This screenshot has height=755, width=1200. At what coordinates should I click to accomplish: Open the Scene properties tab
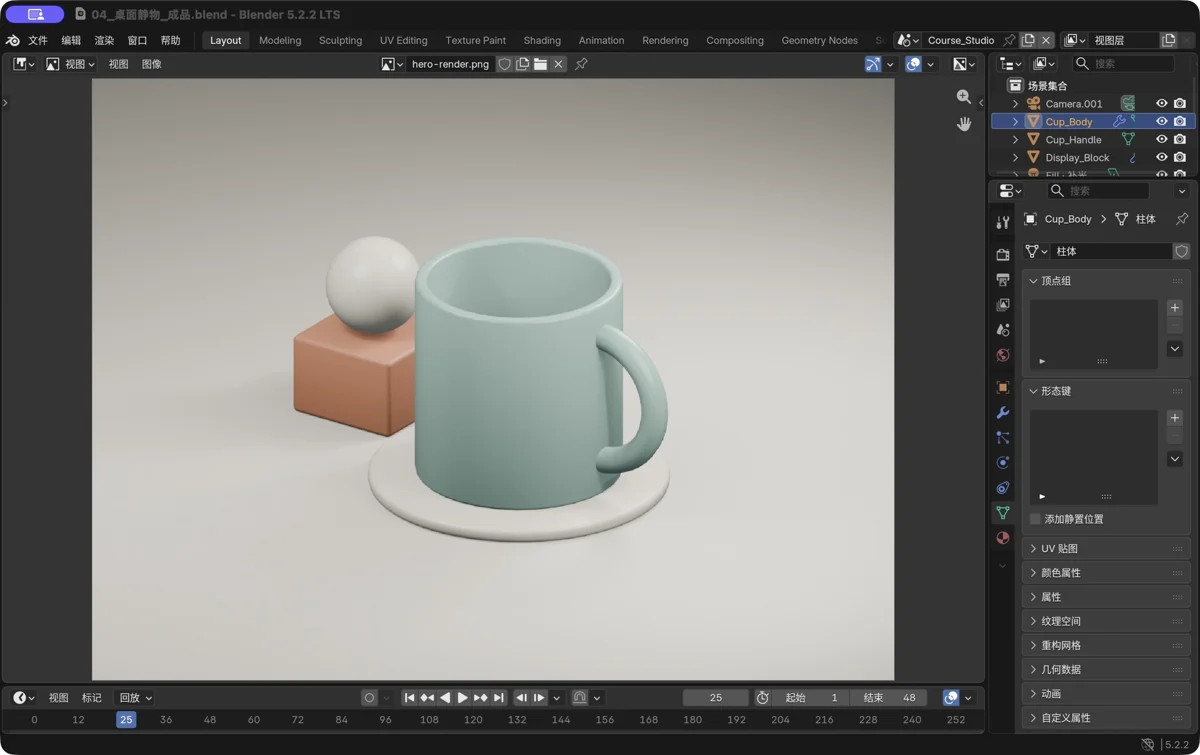(x=1003, y=330)
